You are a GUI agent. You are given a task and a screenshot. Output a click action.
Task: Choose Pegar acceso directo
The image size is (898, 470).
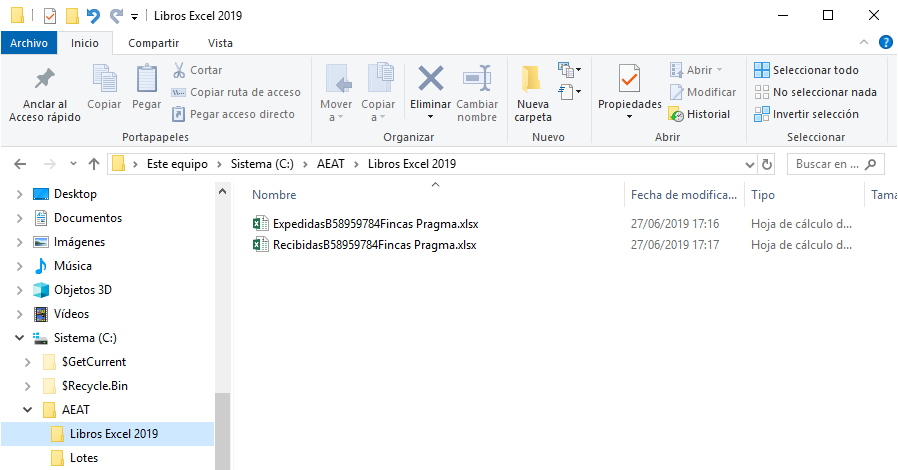[234, 114]
